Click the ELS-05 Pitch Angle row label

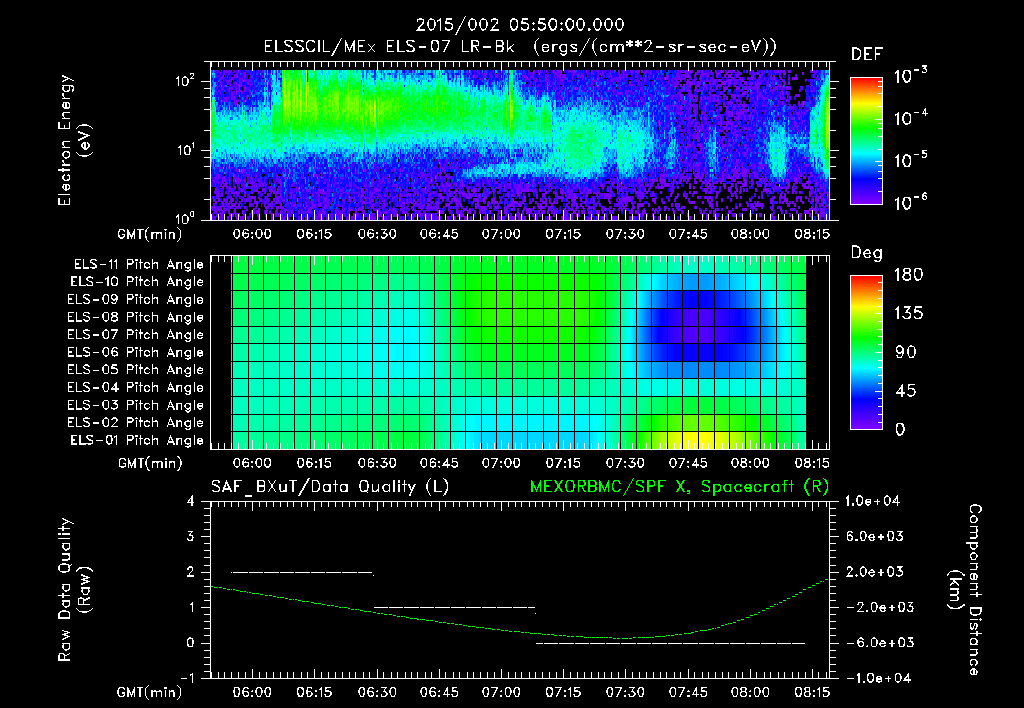(x=136, y=370)
